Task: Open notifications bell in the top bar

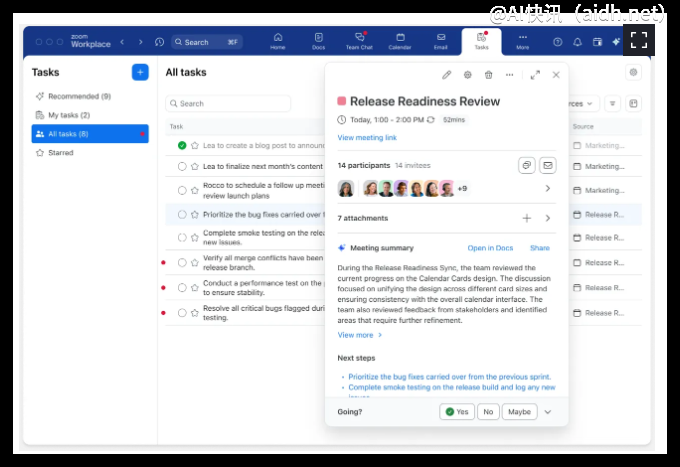Action: point(577,42)
